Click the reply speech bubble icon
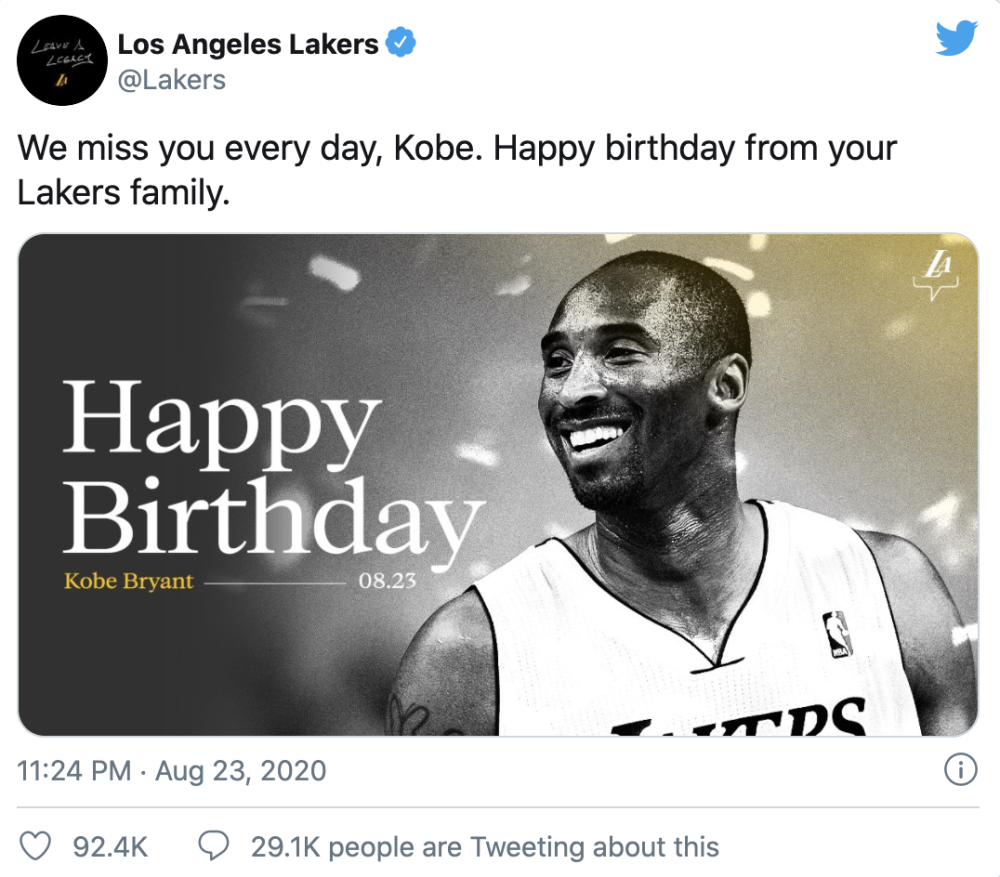Viewport: 1000px width, 877px height. pyautogui.click(x=214, y=847)
